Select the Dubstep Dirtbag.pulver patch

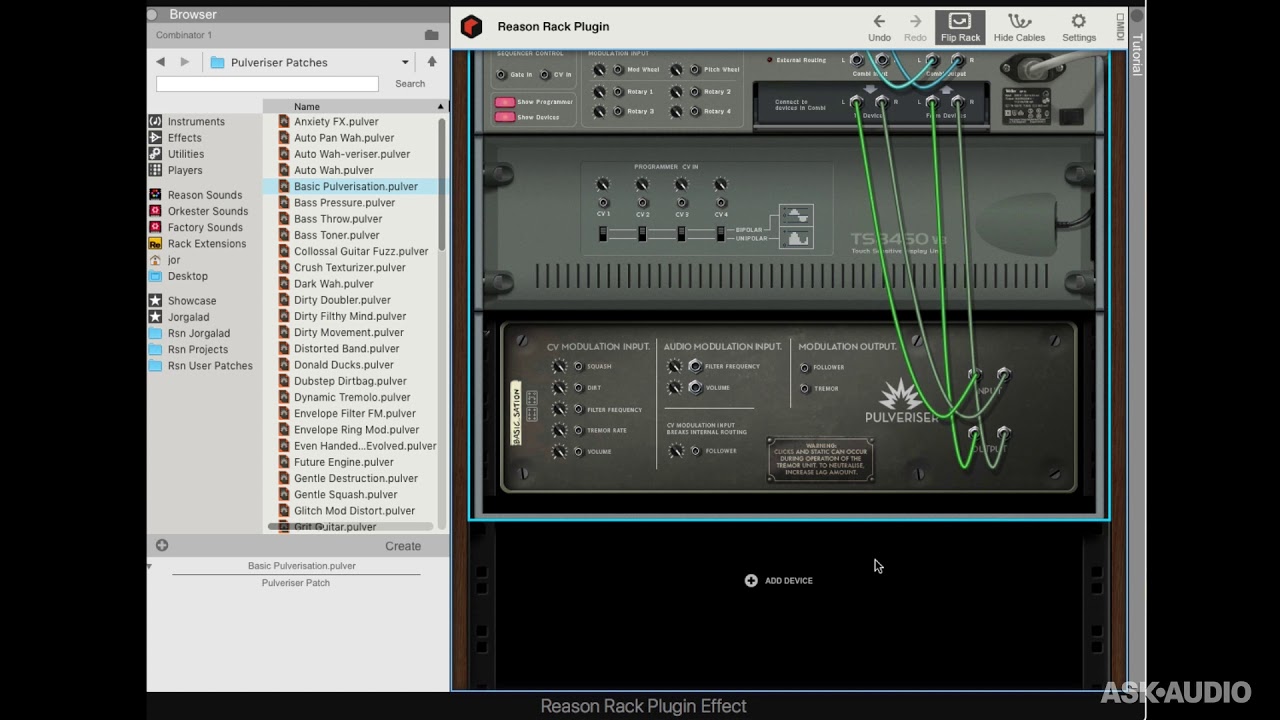click(350, 381)
